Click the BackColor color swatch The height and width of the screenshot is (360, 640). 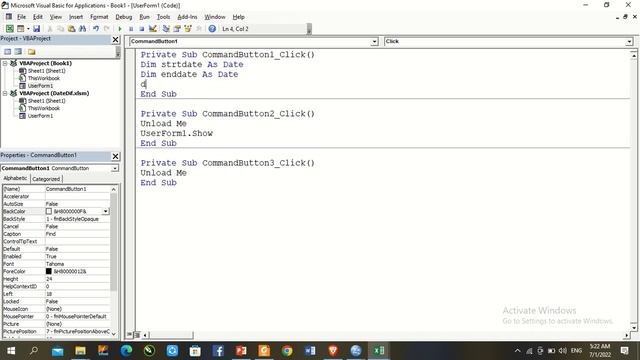49,211
